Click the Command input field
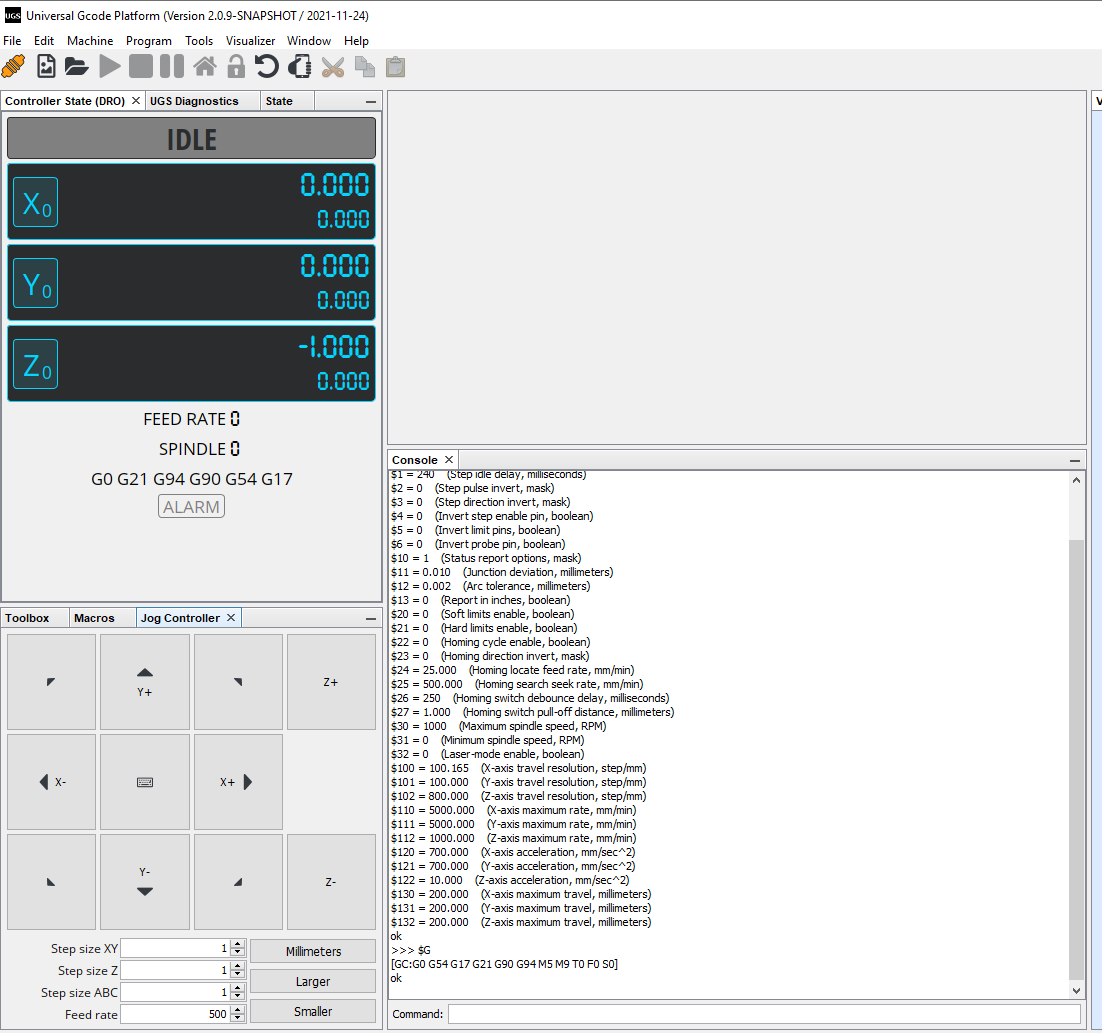Screen dimensions: 1102x1033 764,1014
